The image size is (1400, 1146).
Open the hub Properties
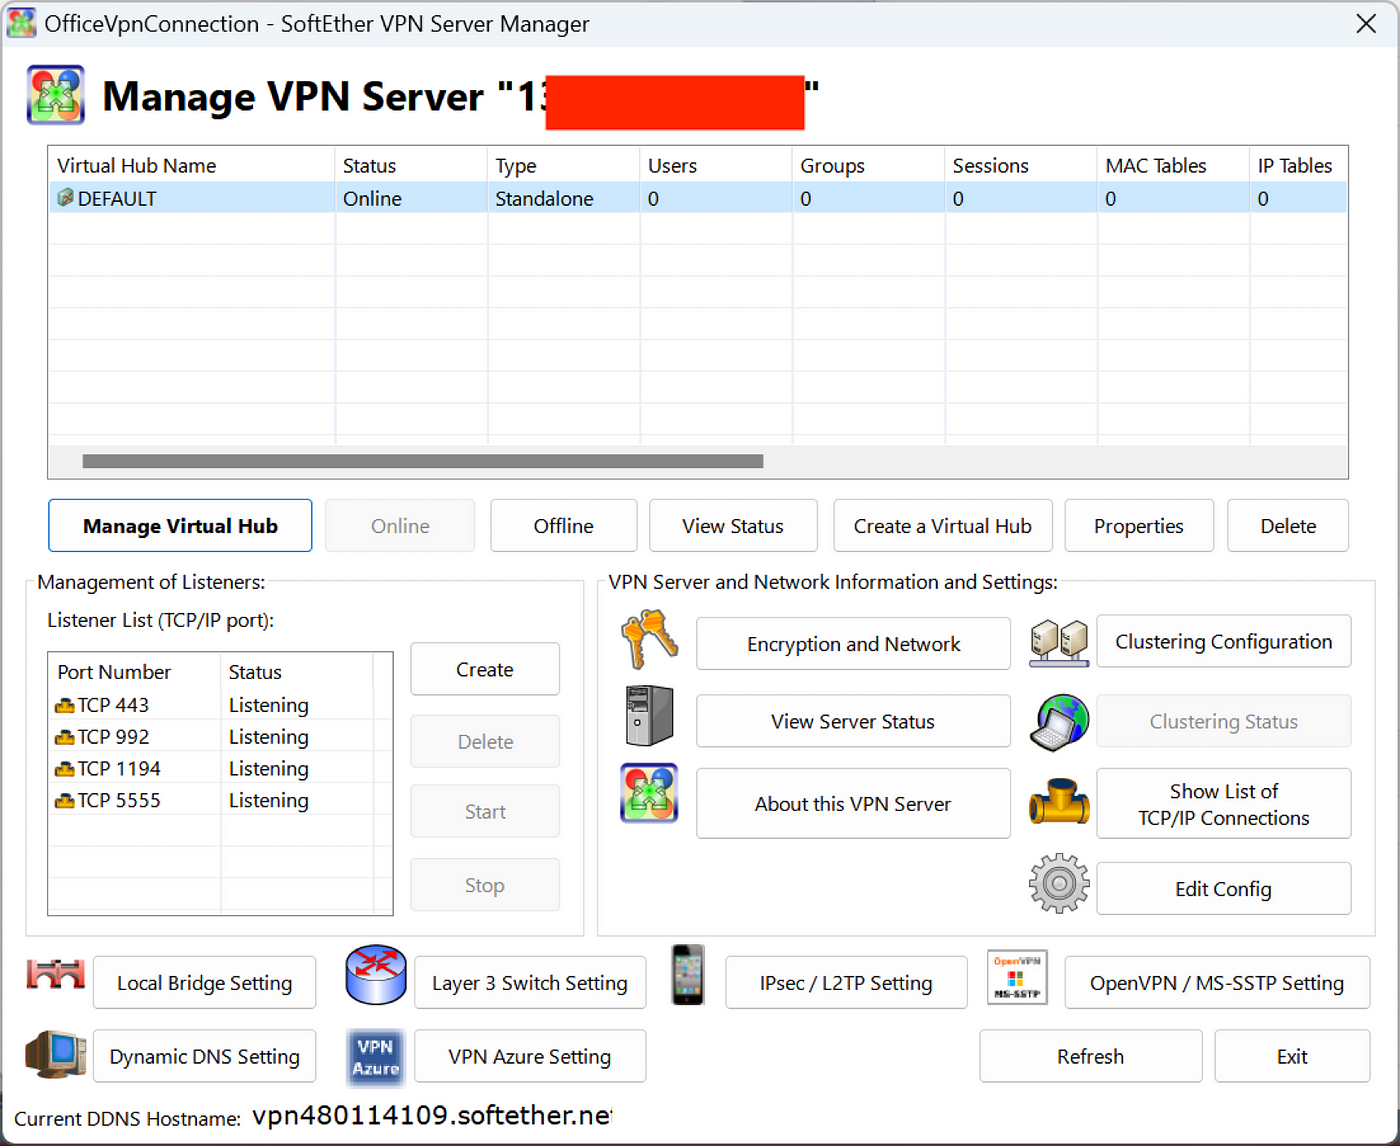click(x=1139, y=526)
